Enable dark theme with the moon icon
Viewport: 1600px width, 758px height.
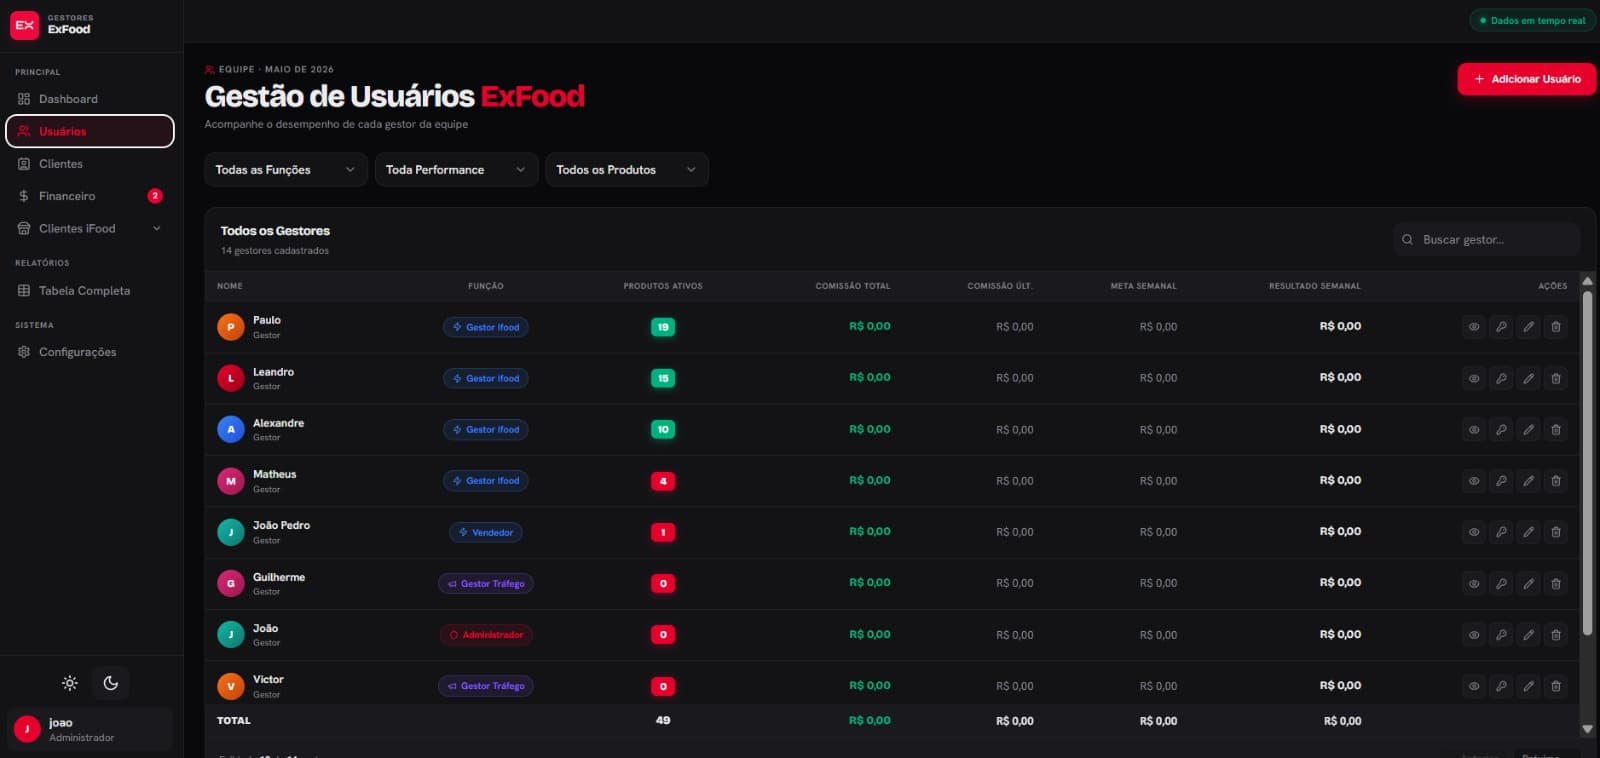click(111, 683)
